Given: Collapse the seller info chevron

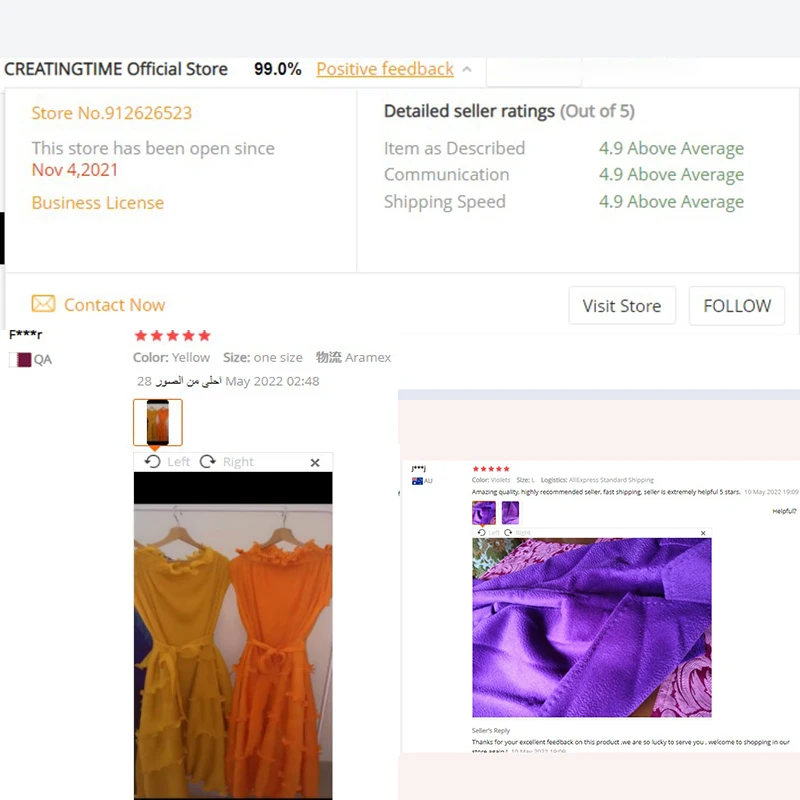Looking at the screenshot, I should pos(467,69).
